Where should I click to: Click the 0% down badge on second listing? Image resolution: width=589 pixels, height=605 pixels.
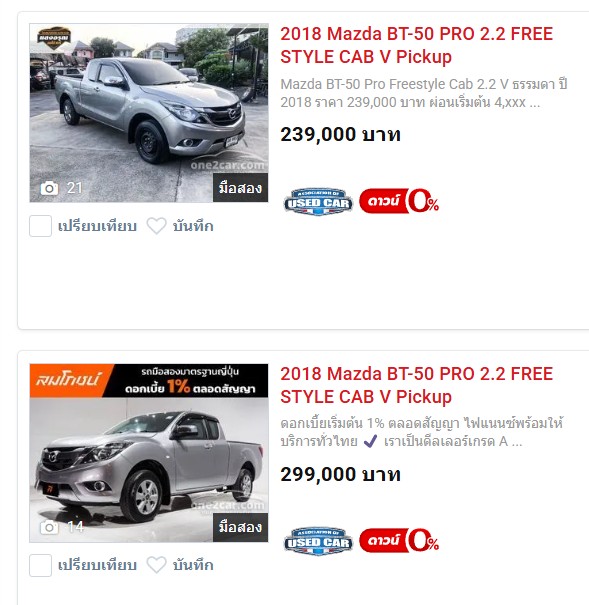pyautogui.click(x=399, y=540)
